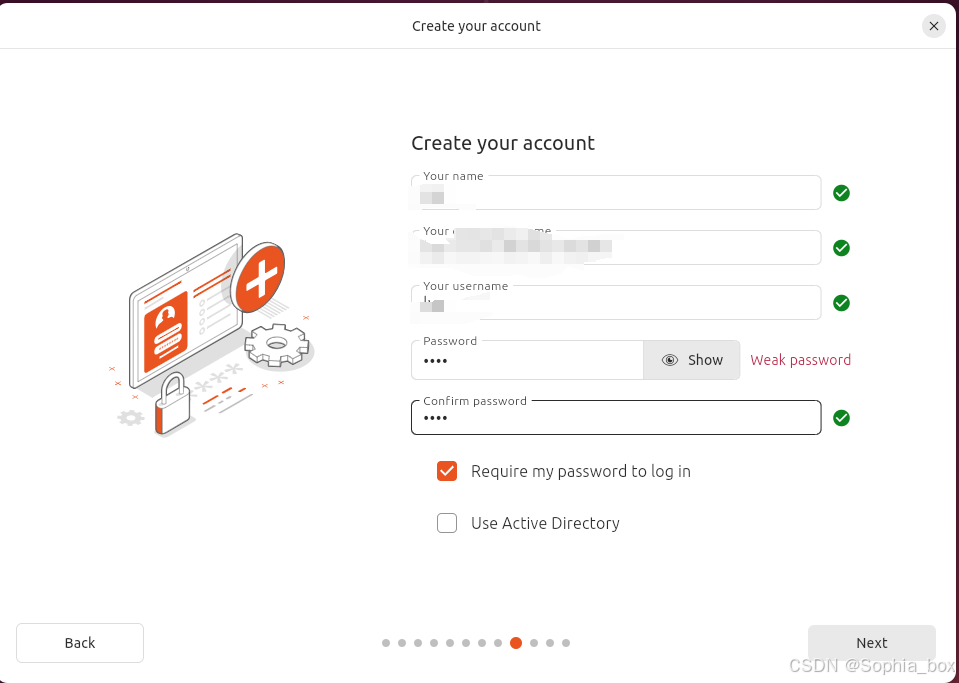Select the first progress indicator dot
Image resolution: width=959 pixels, height=683 pixels.
(x=386, y=643)
